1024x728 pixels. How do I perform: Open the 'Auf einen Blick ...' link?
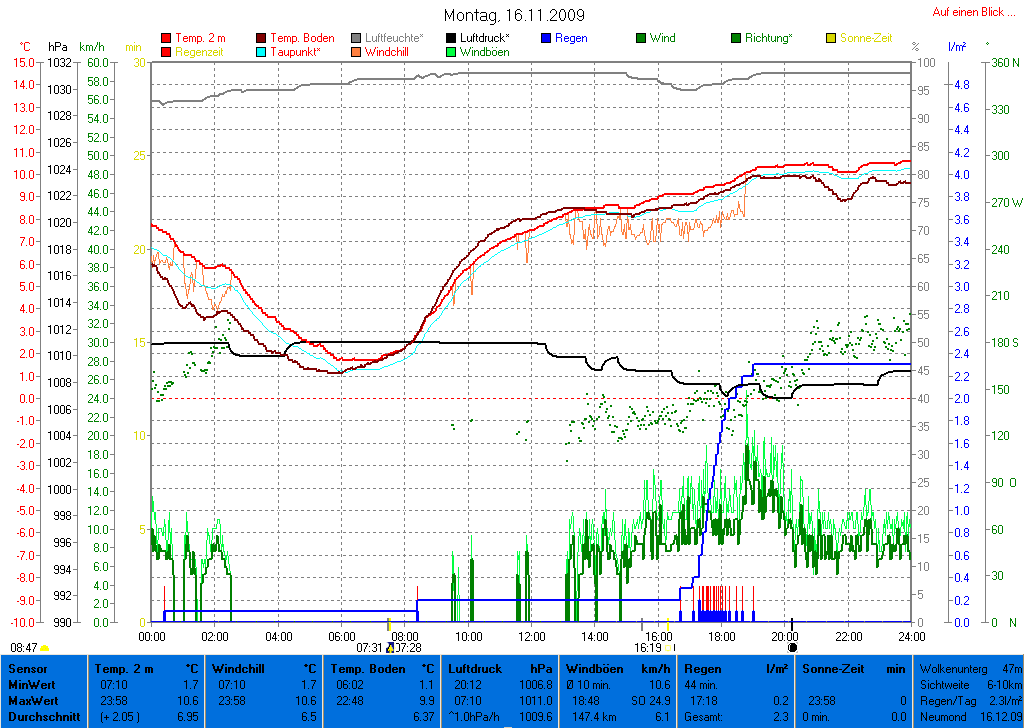click(x=969, y=12)
